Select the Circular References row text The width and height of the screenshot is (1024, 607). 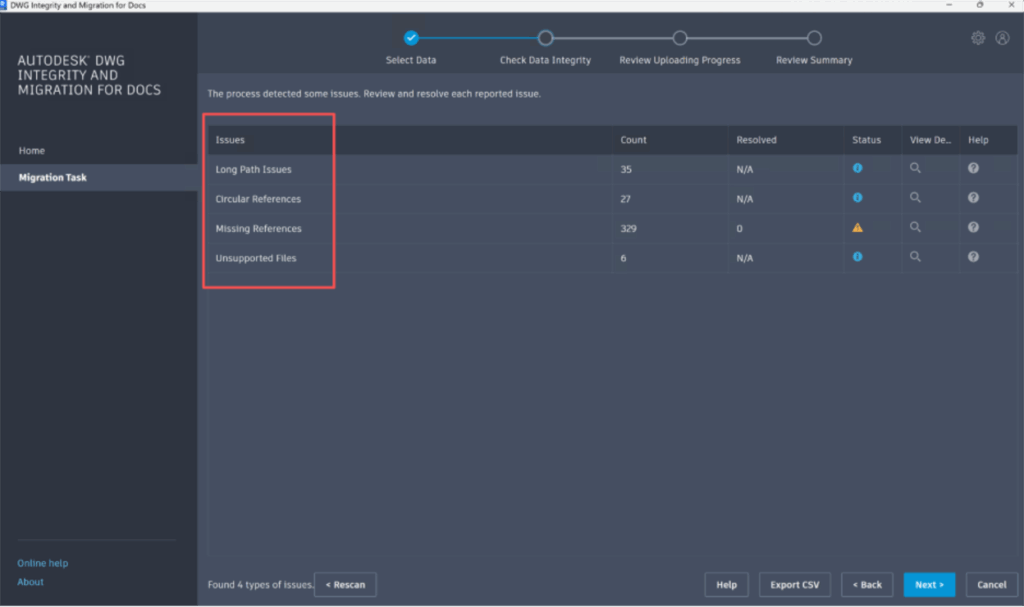(x=258, y=199)
